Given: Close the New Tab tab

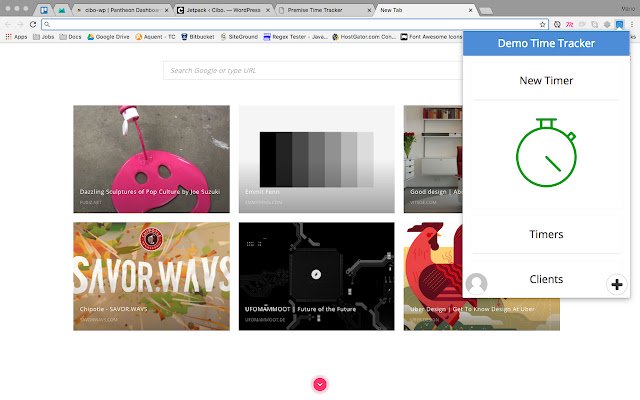Looking at the screenshot, I should pyautogui.click(x=470, y=10).
